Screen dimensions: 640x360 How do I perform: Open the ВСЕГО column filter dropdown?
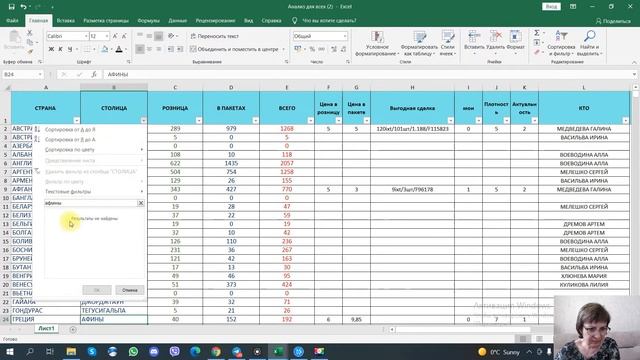pos(310,120)
